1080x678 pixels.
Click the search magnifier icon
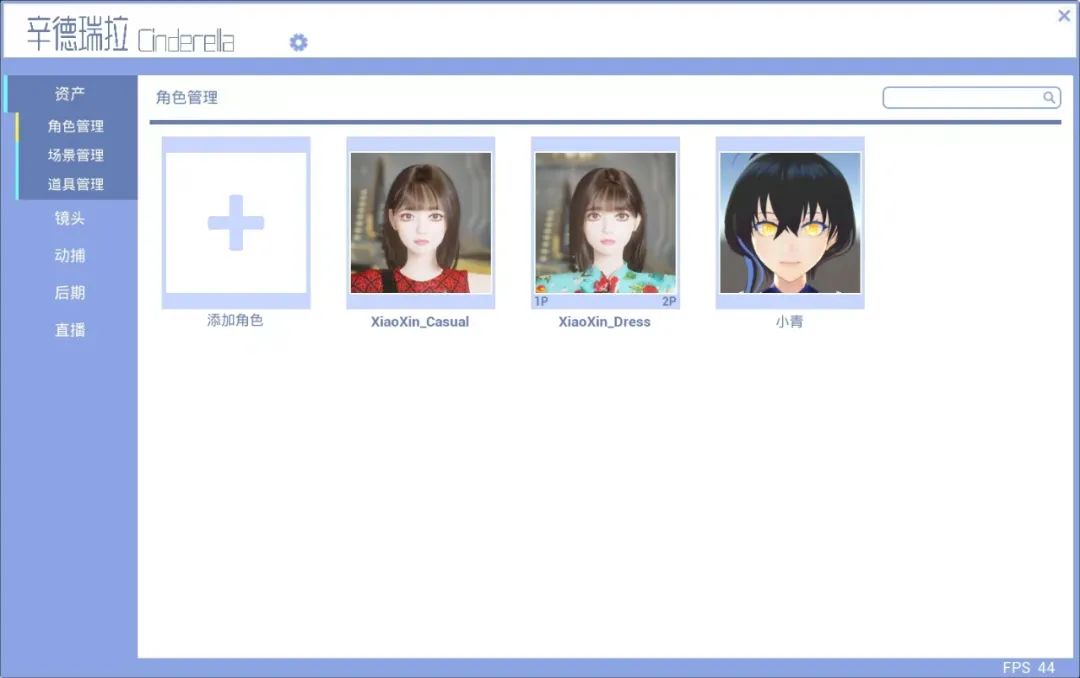click(x=1048, y=97)
